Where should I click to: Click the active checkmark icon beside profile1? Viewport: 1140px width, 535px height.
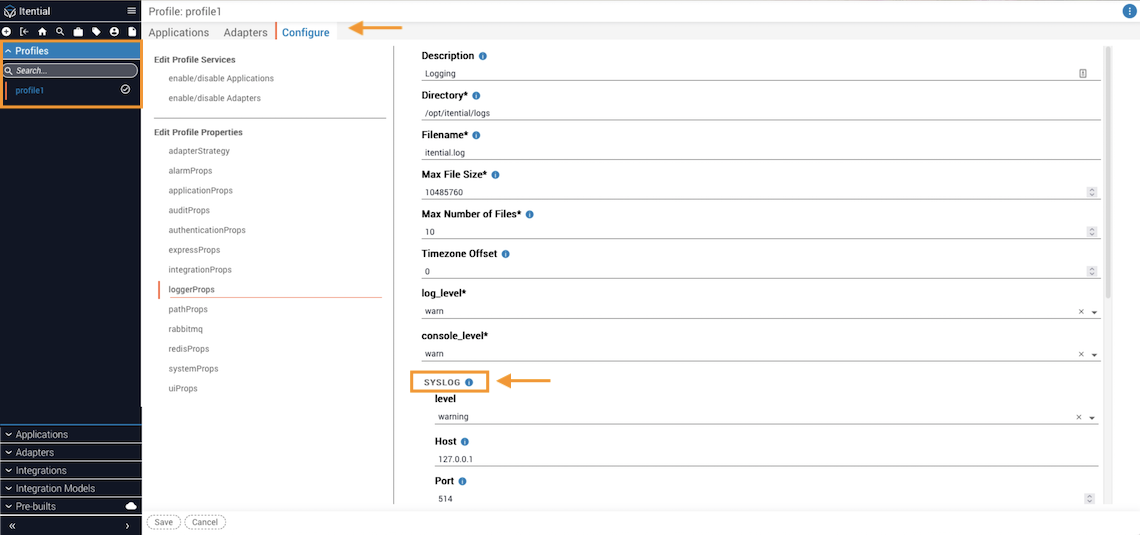[125, 89]
